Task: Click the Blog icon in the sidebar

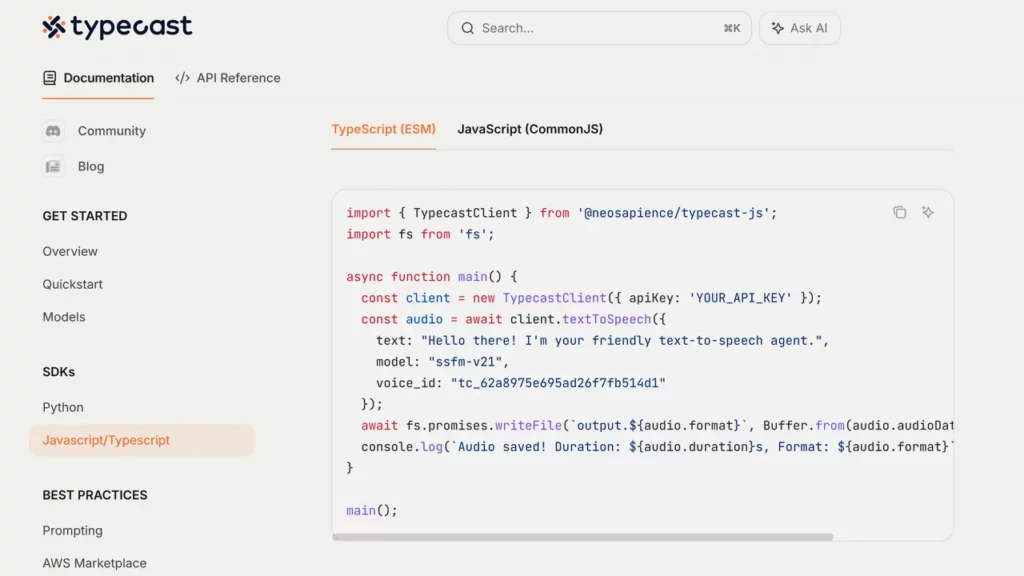Action: click(52, 166)
